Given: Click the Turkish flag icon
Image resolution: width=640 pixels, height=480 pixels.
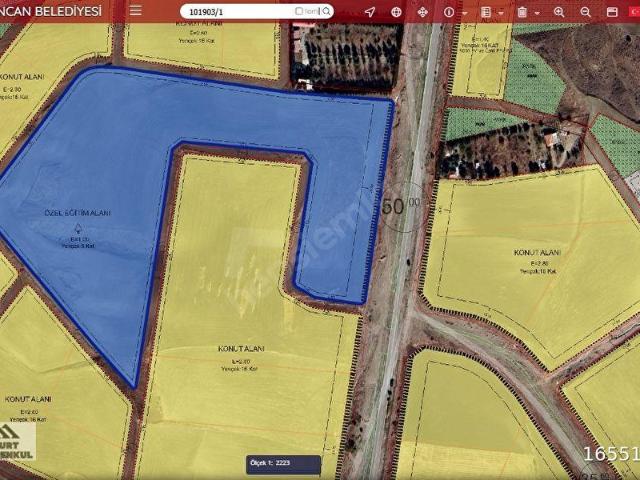Looking at the screenshot, I should (634, 12).
